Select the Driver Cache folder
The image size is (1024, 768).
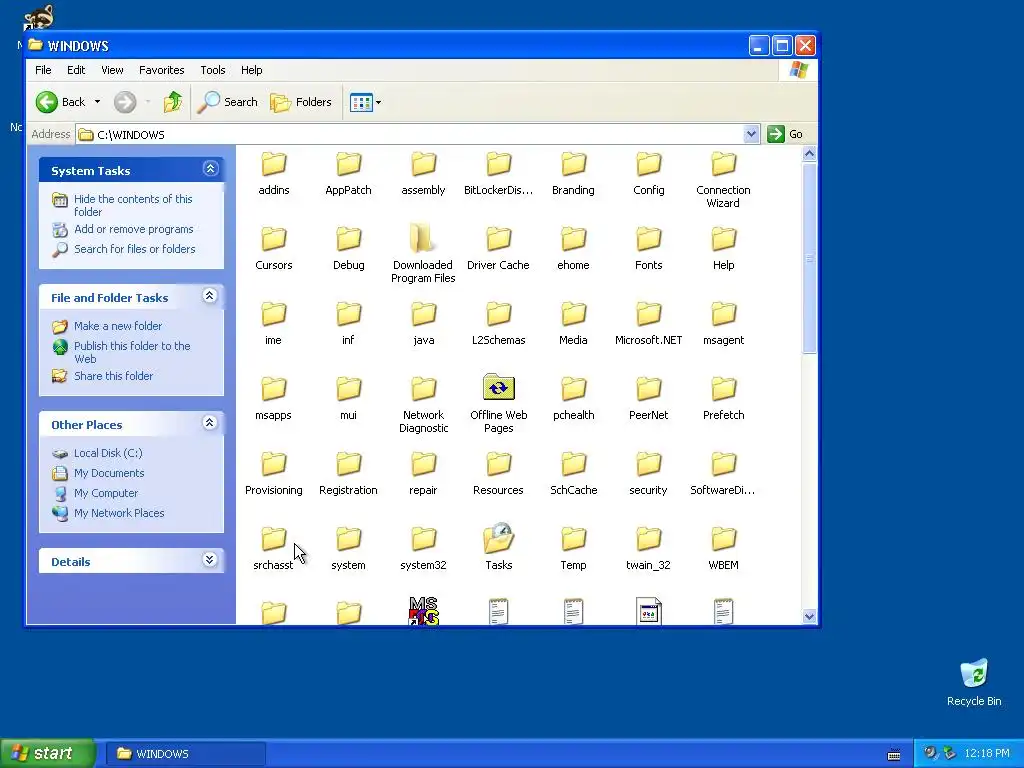click(498, 248)
